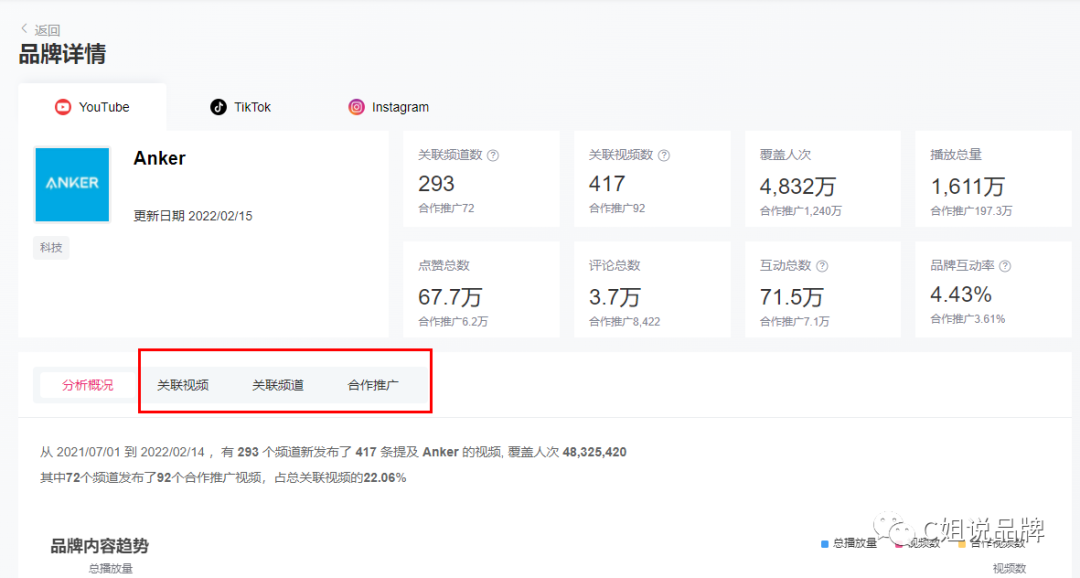The image size is (1080, 578).
Task: Click the back chevron arrow icon
Action: point(24,28)
